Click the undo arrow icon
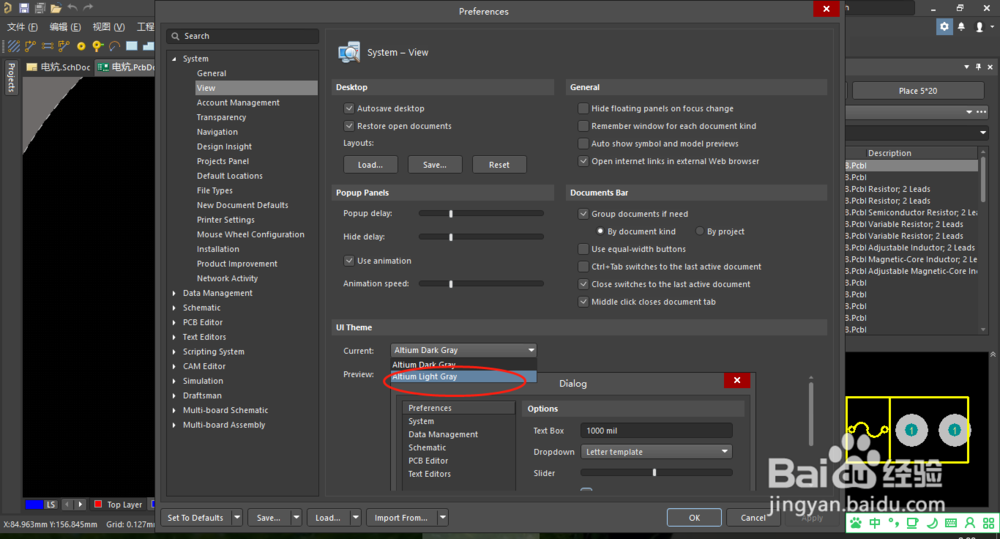This screenshot has width=1000, height=539. 72,8
